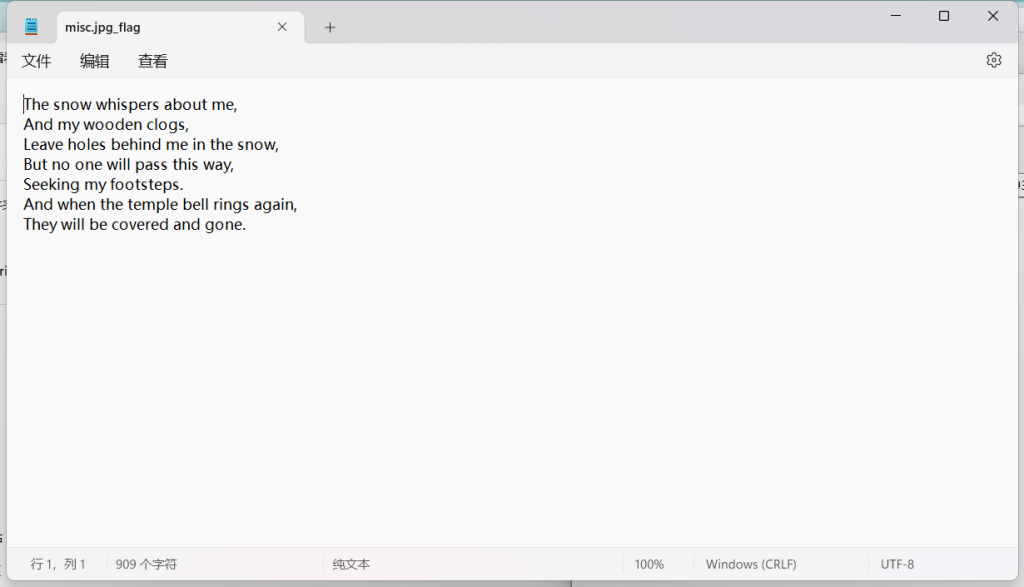Close the Notepad window
The width and height of the screenshot is (1024, 587).
[x=993, y=16]
